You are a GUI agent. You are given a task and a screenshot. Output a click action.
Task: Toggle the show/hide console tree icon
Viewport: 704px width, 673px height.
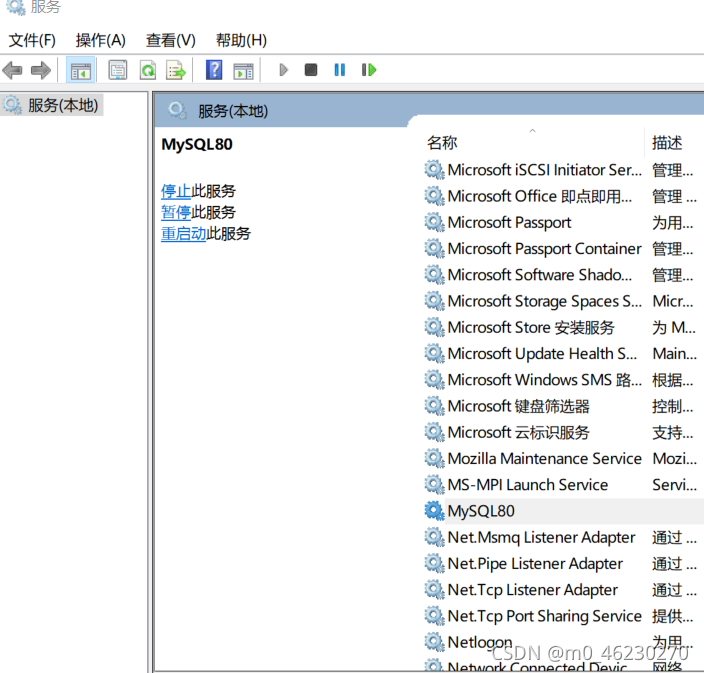point(80,70)
